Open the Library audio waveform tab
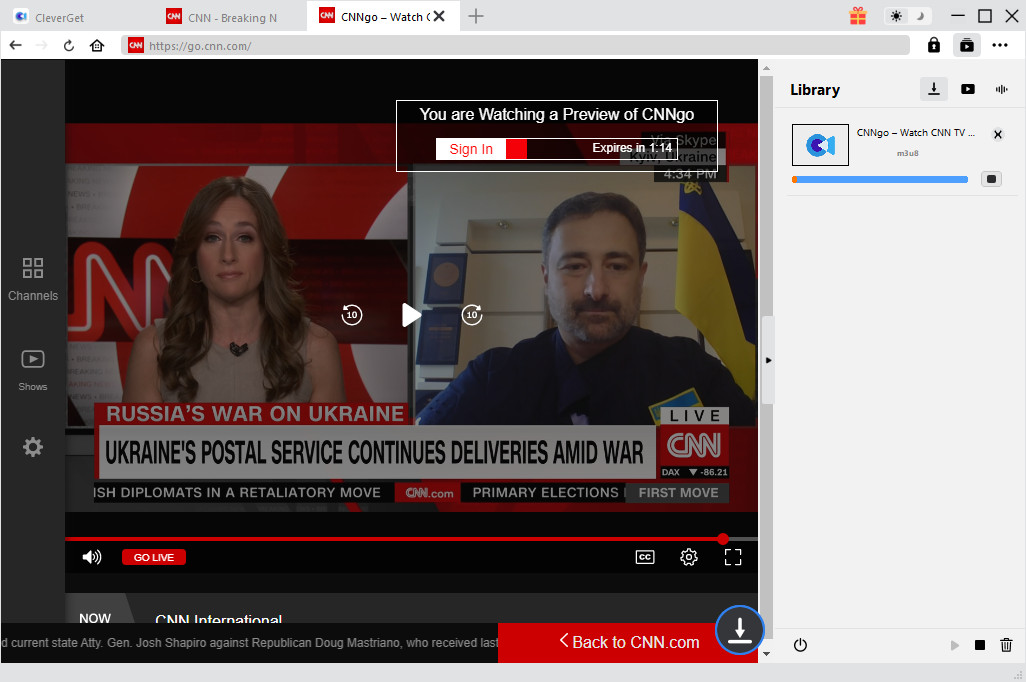 pos(1001,89)
